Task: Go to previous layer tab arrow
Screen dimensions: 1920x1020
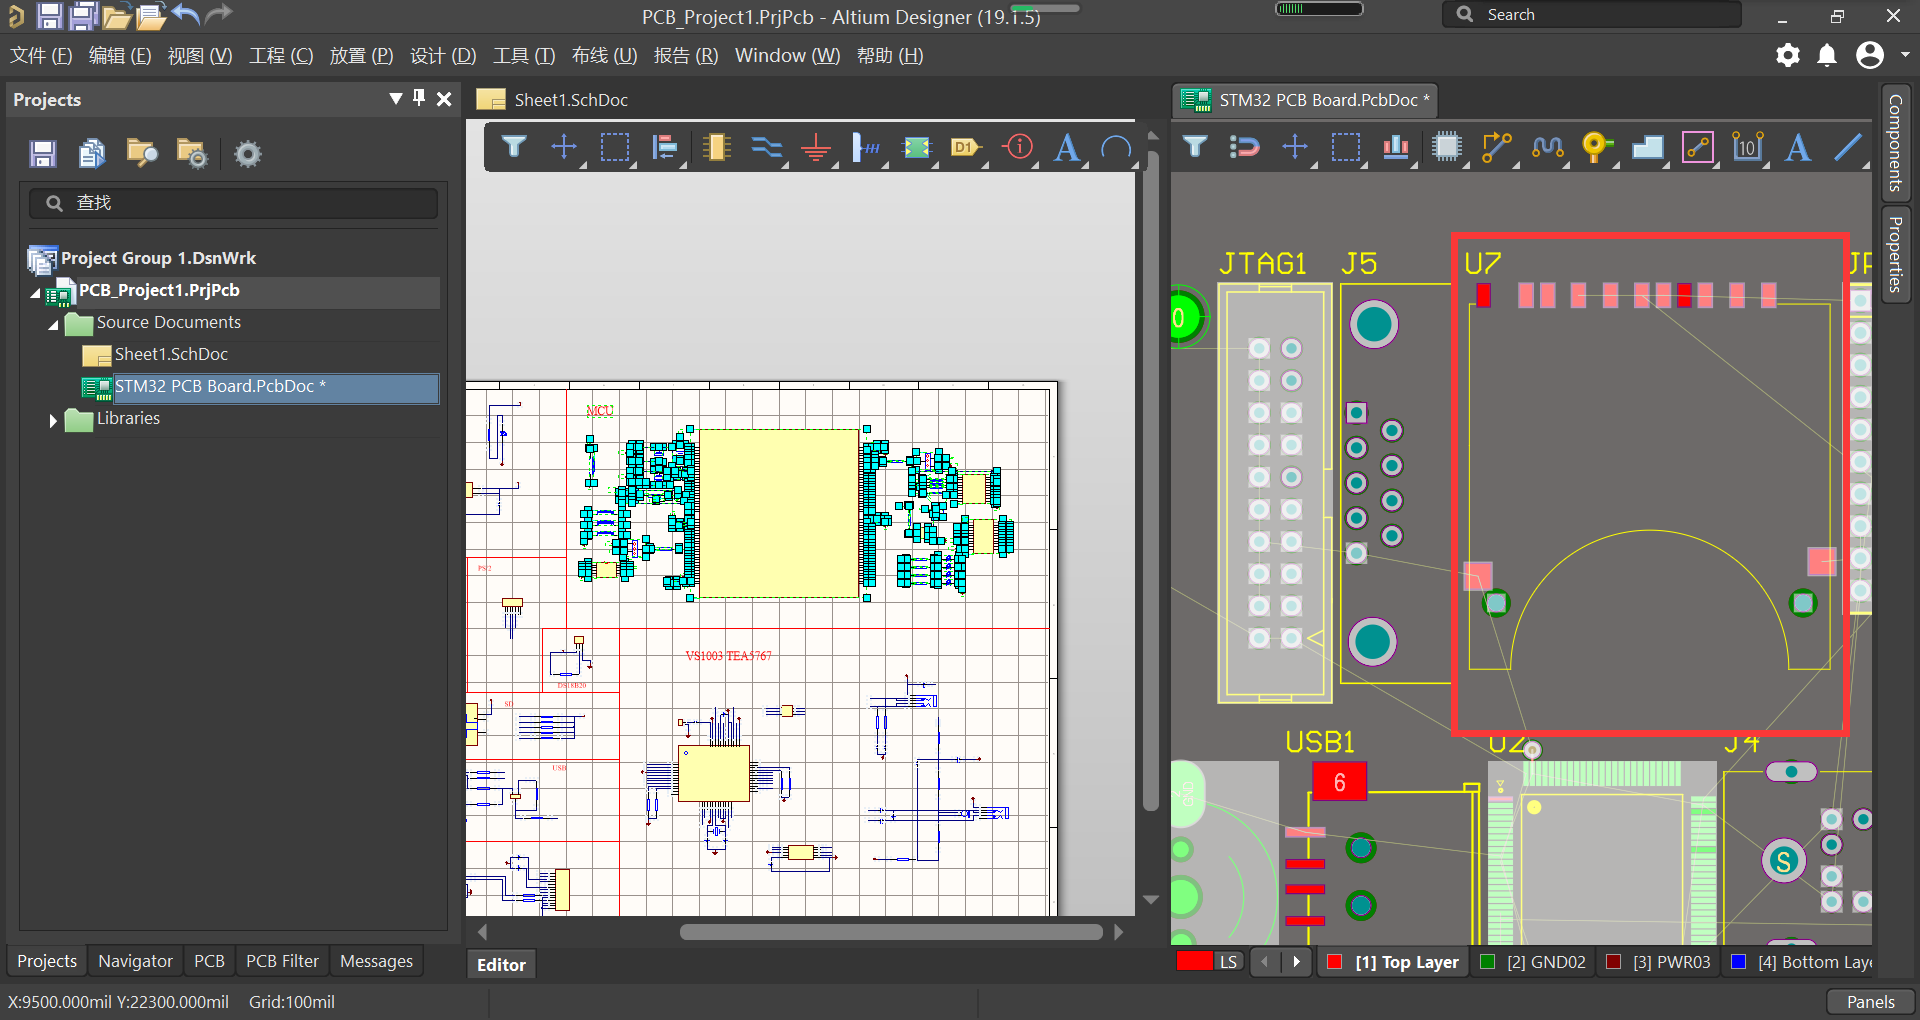Action: pyautogui.click(x=1265, y=962)
